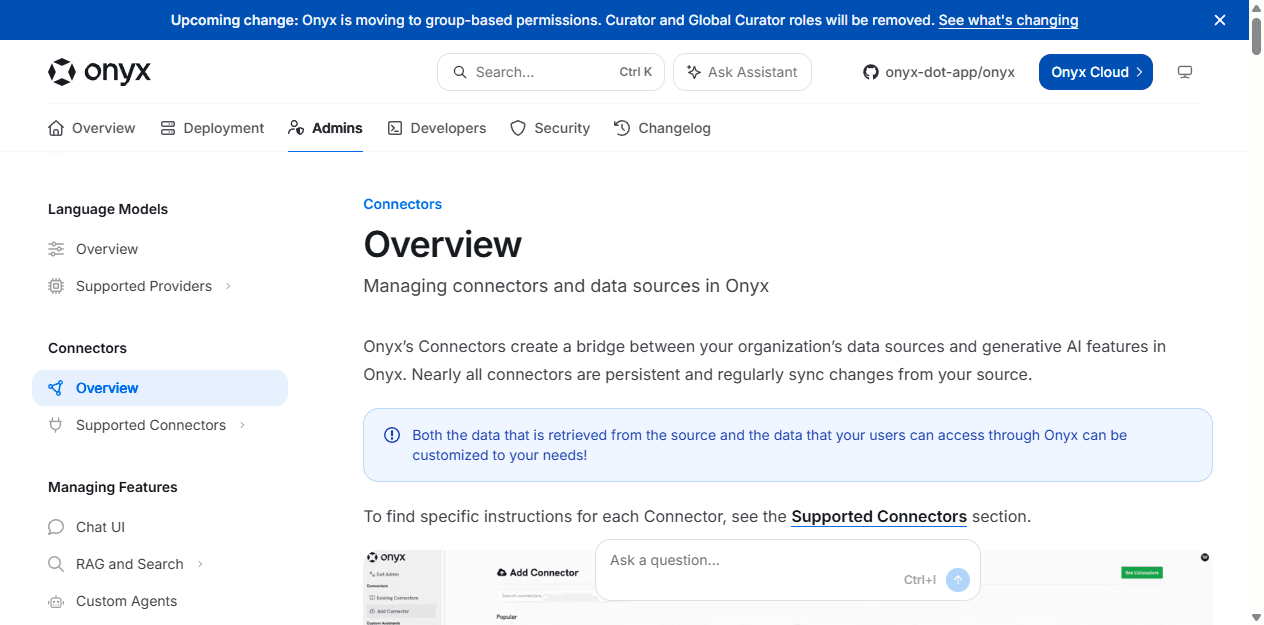
Task: Click the magnifier icon in the search box
Action: (460, 72)
